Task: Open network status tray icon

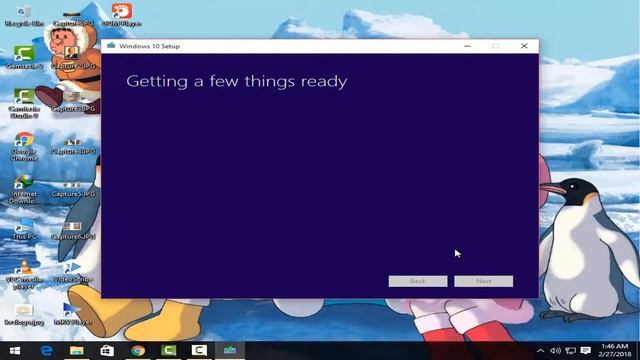Action: tap(571, 351)
